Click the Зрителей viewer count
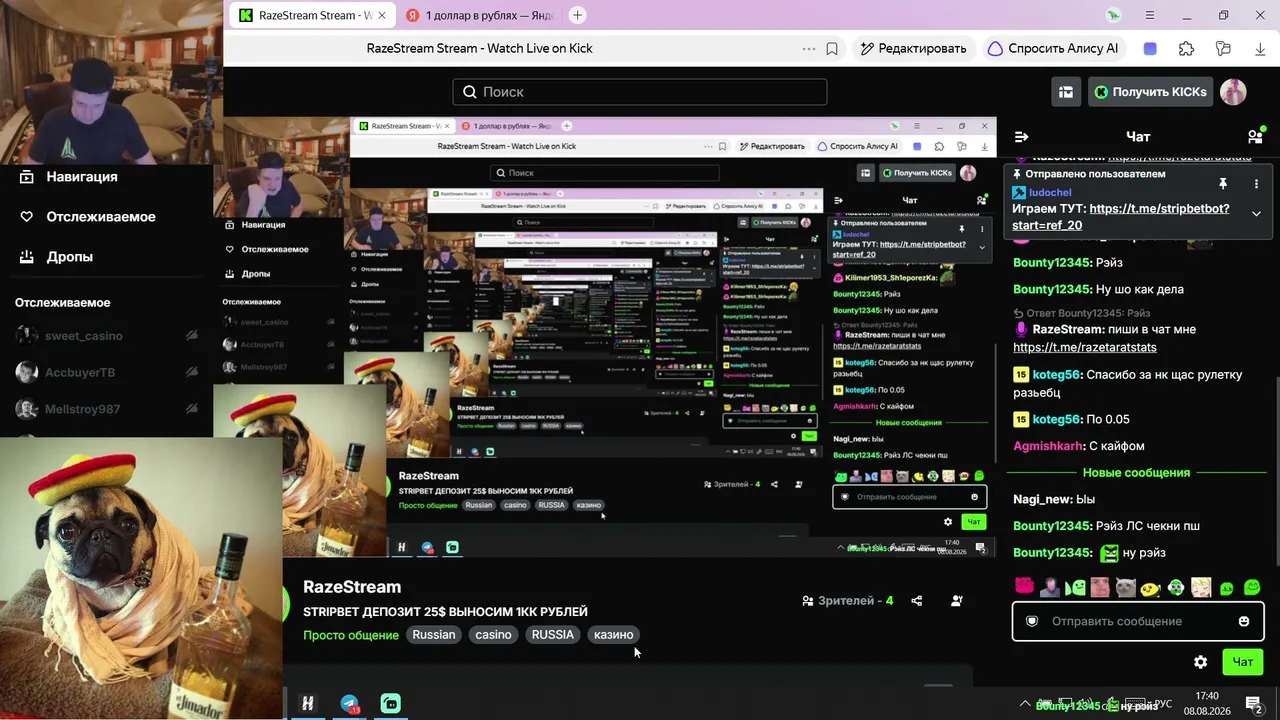Viewport: 1280px width, 720px height. (x=848, y=601)
